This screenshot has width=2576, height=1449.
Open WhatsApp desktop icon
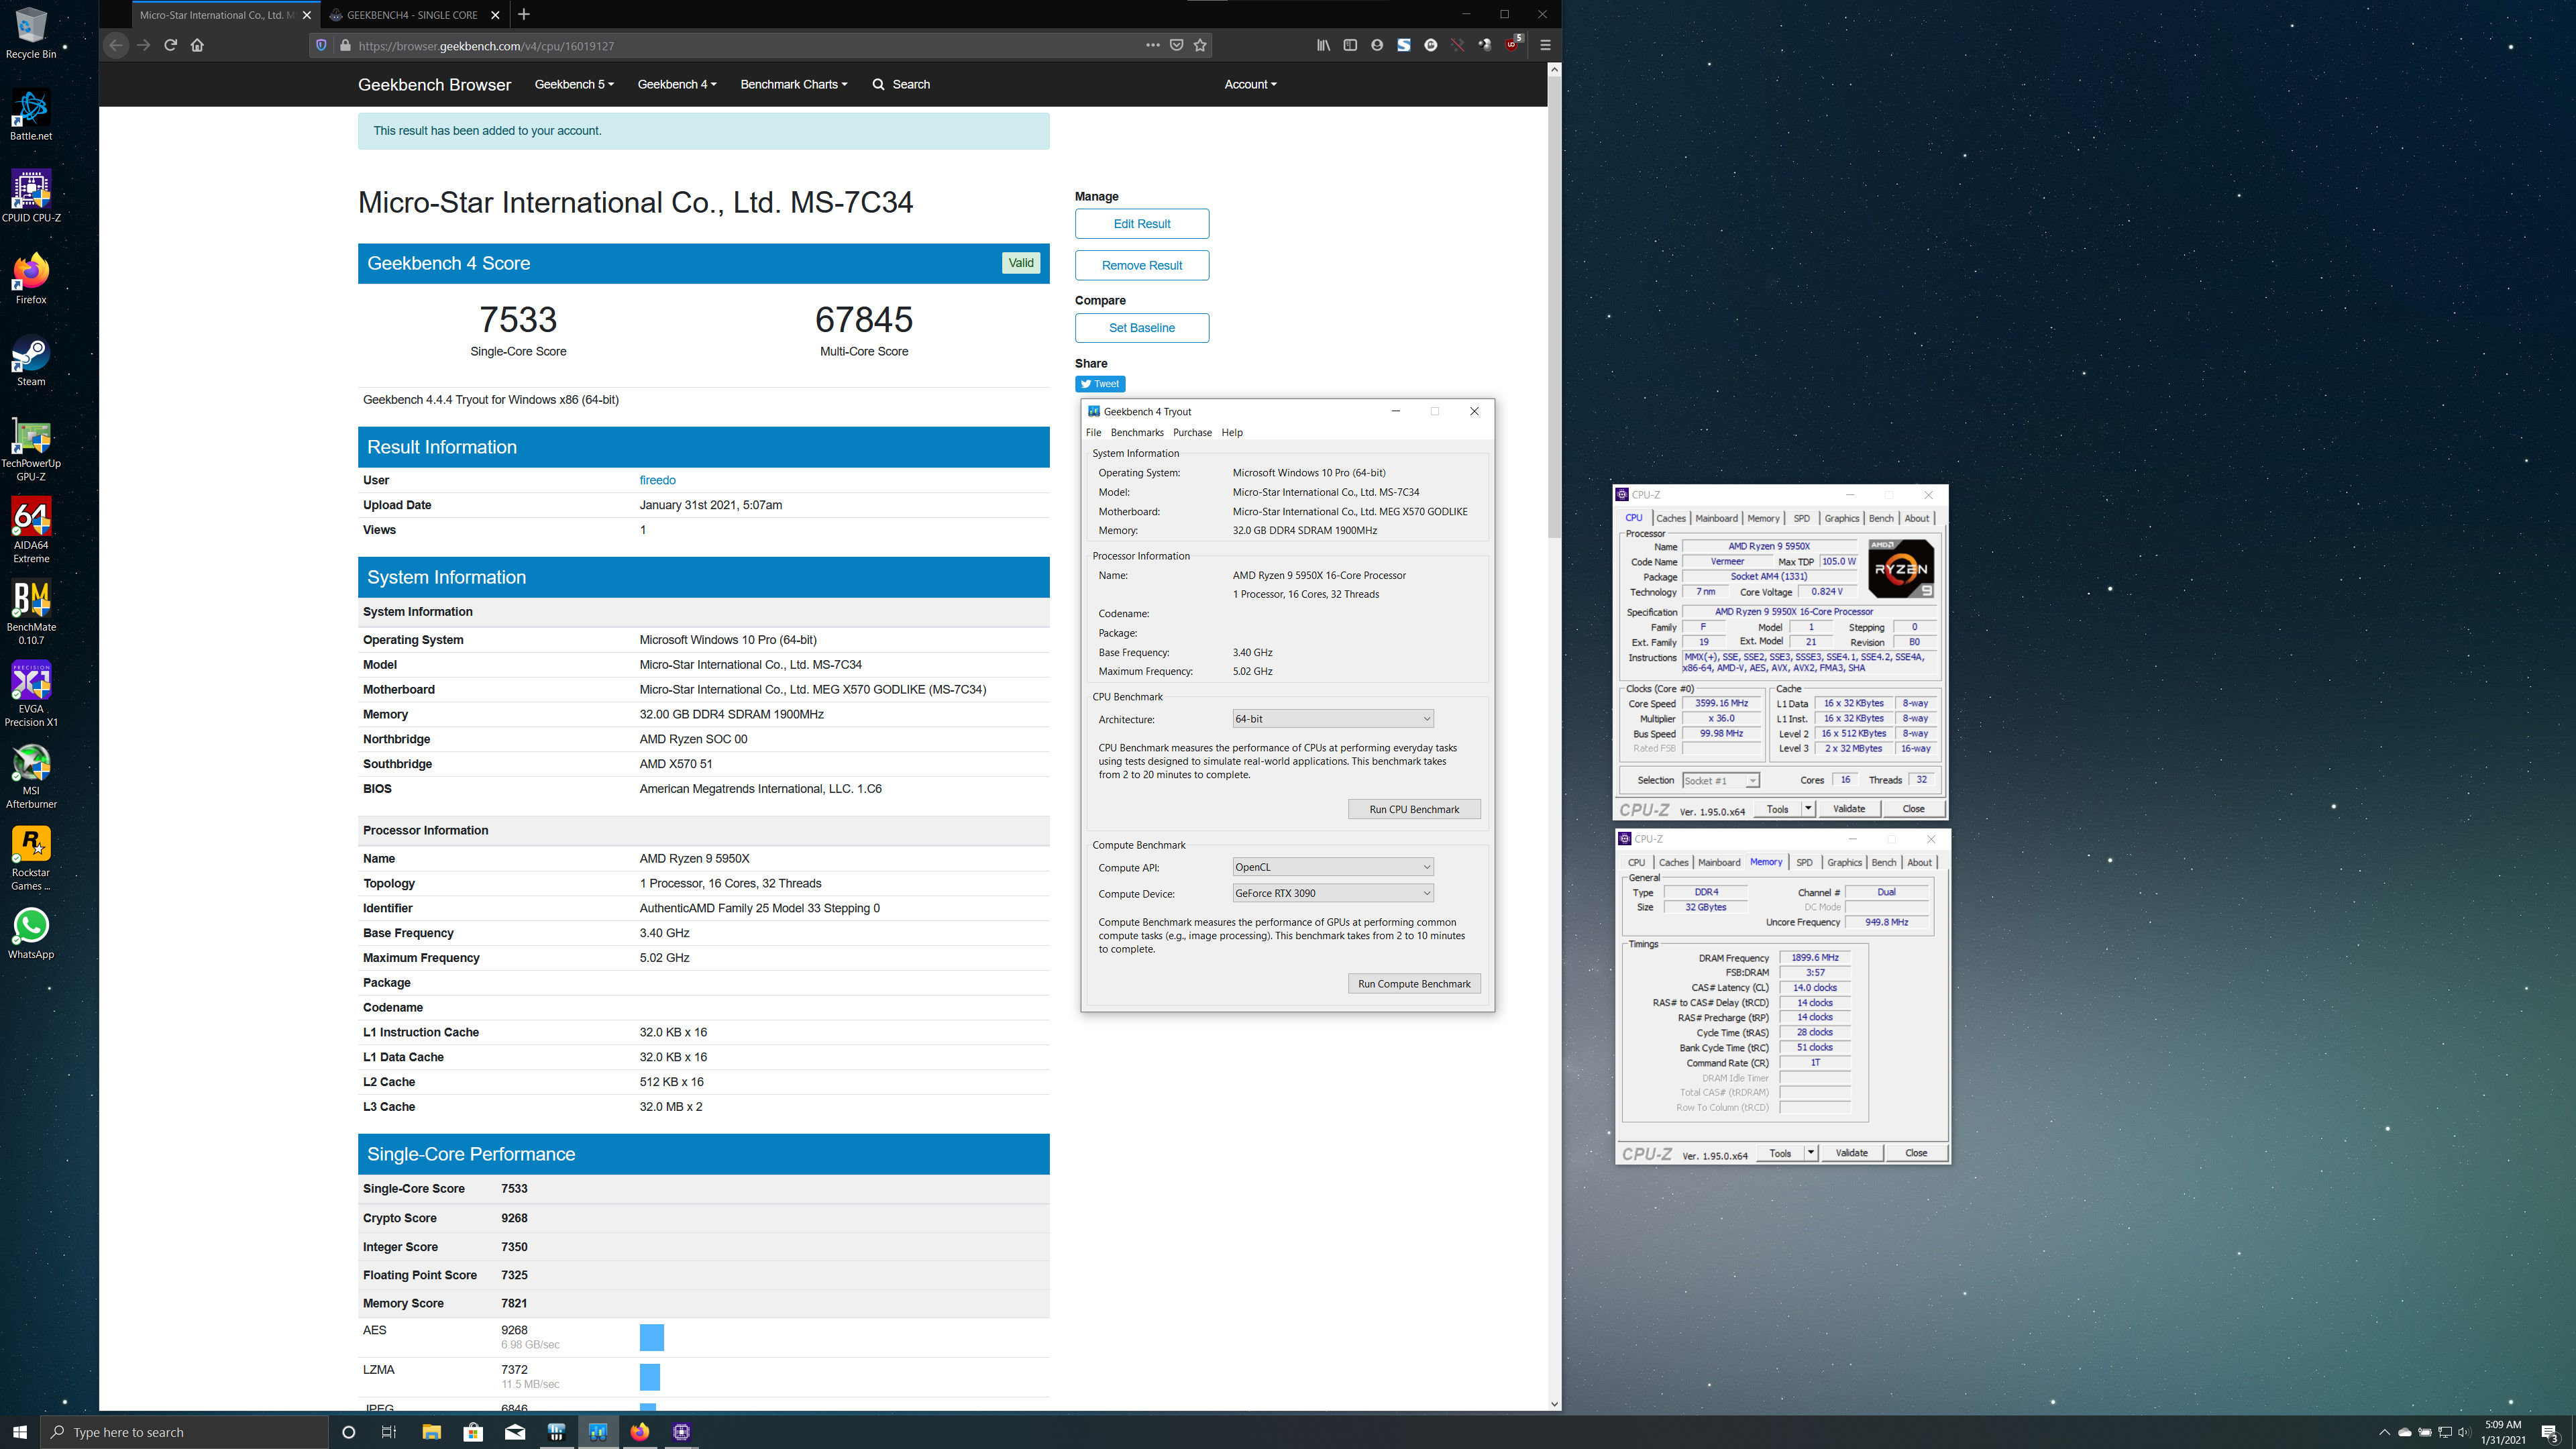pos(31,933)
